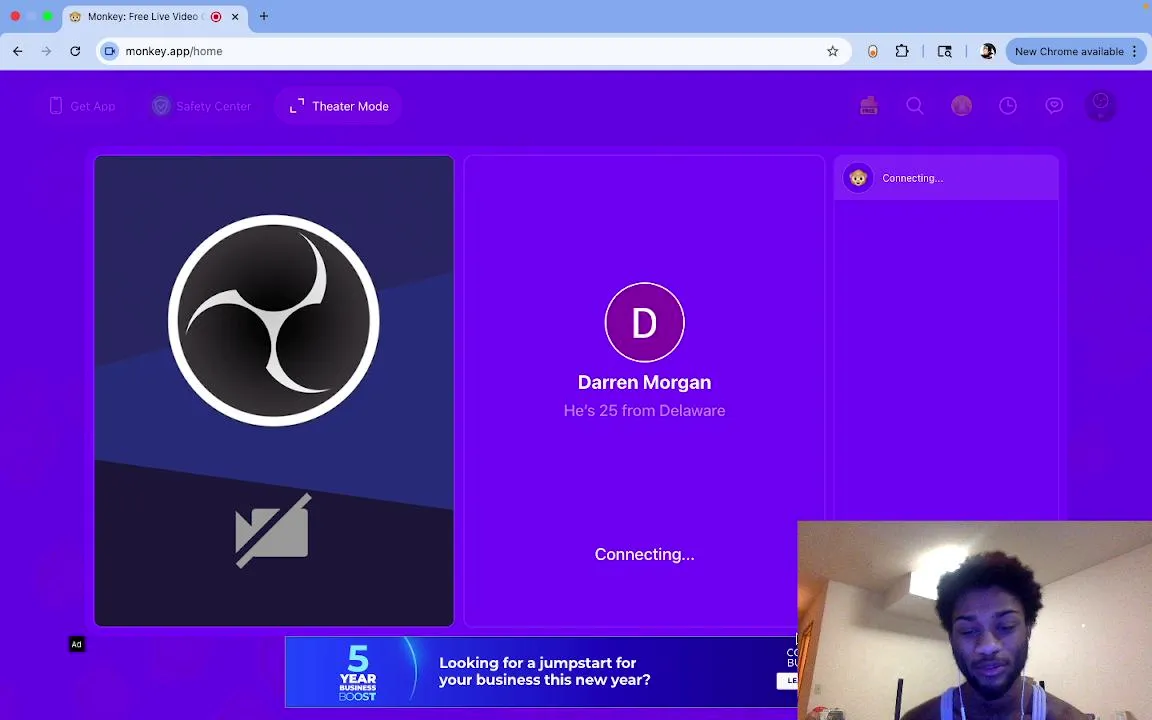Open the Chrome extensions puzzle icon
The width and height of the screenshot is (1152, 720).
click(x=901, y=51)
